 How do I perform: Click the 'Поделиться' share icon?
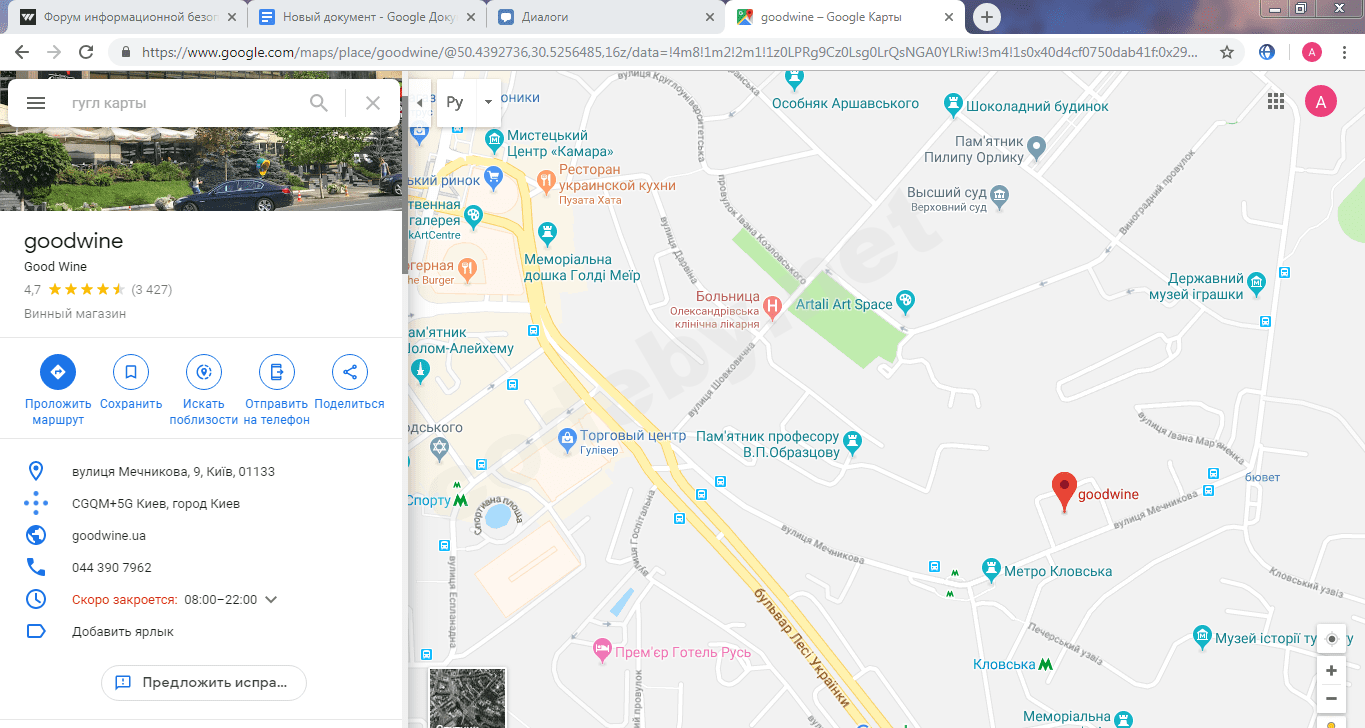click(350, 372)
